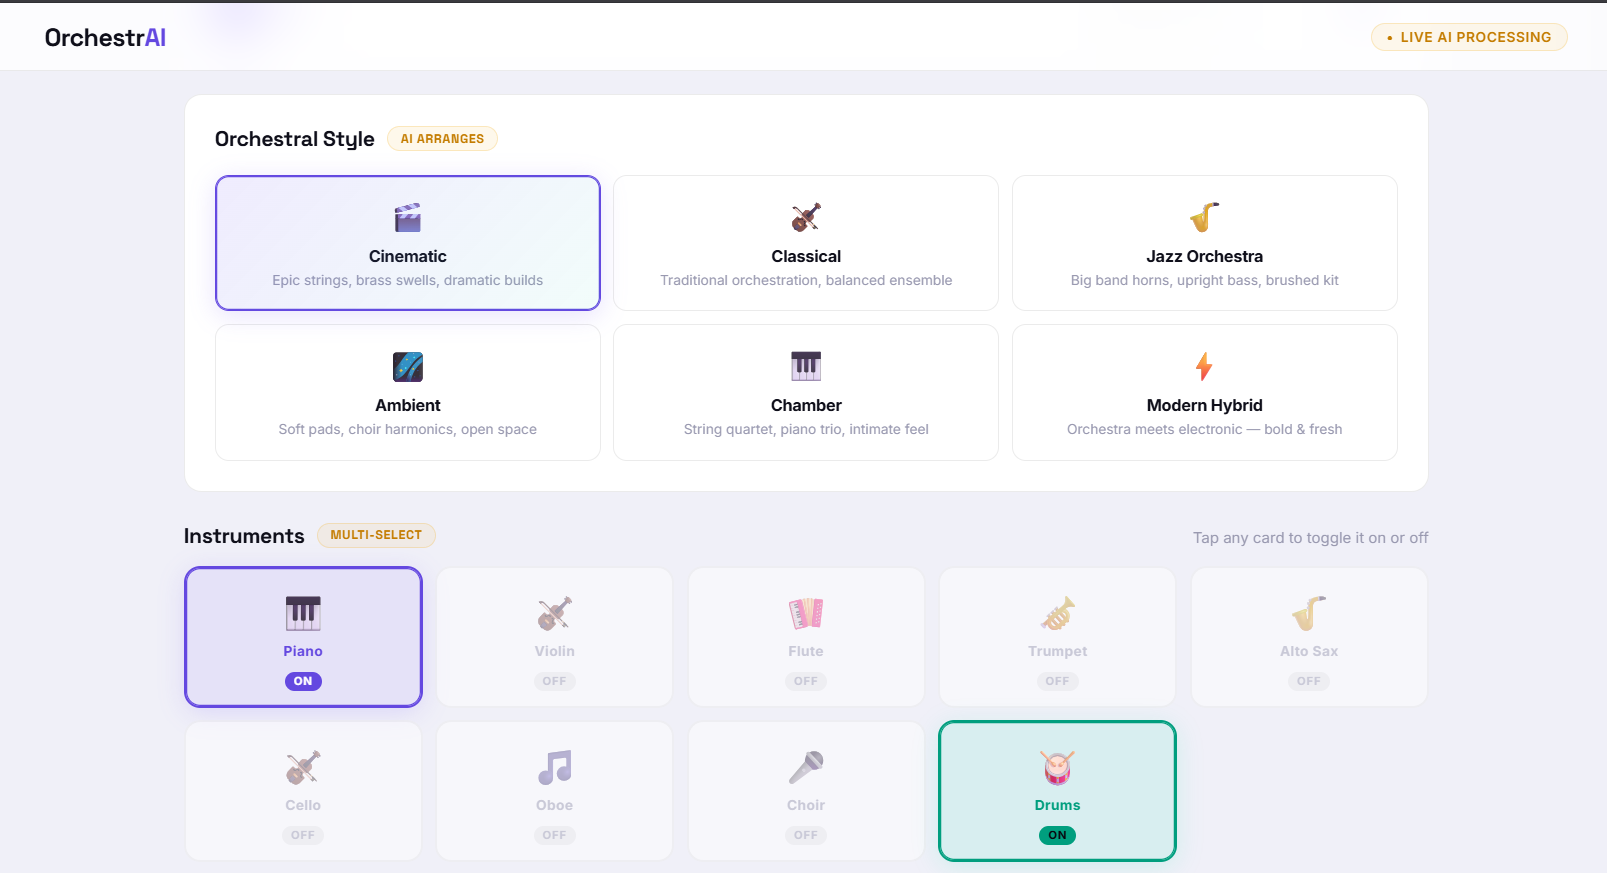
Task: Click the Modern Hybrid style title
Action: (1204, 405)
